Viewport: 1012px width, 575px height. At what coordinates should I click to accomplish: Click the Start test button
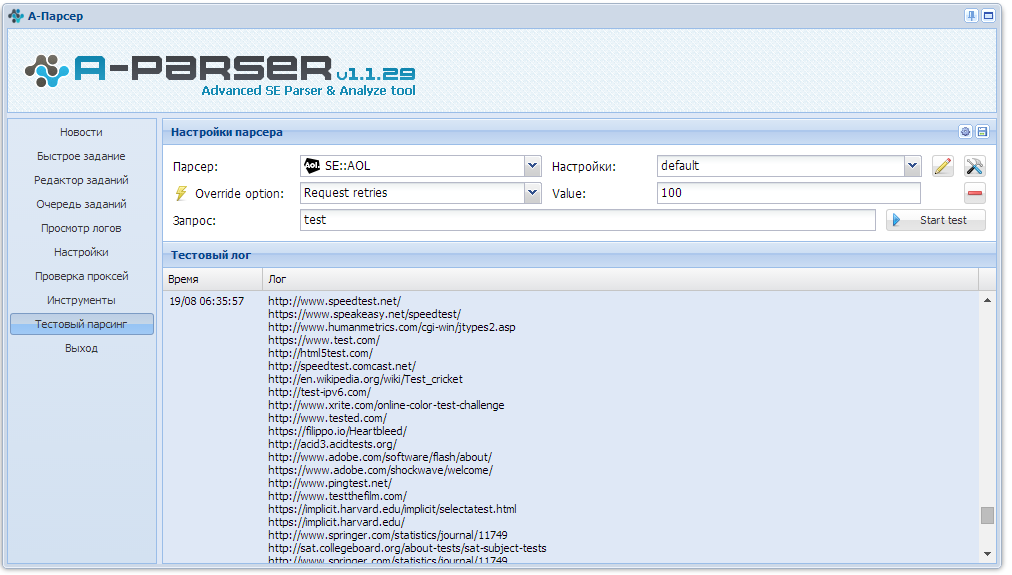pos(935,220)
